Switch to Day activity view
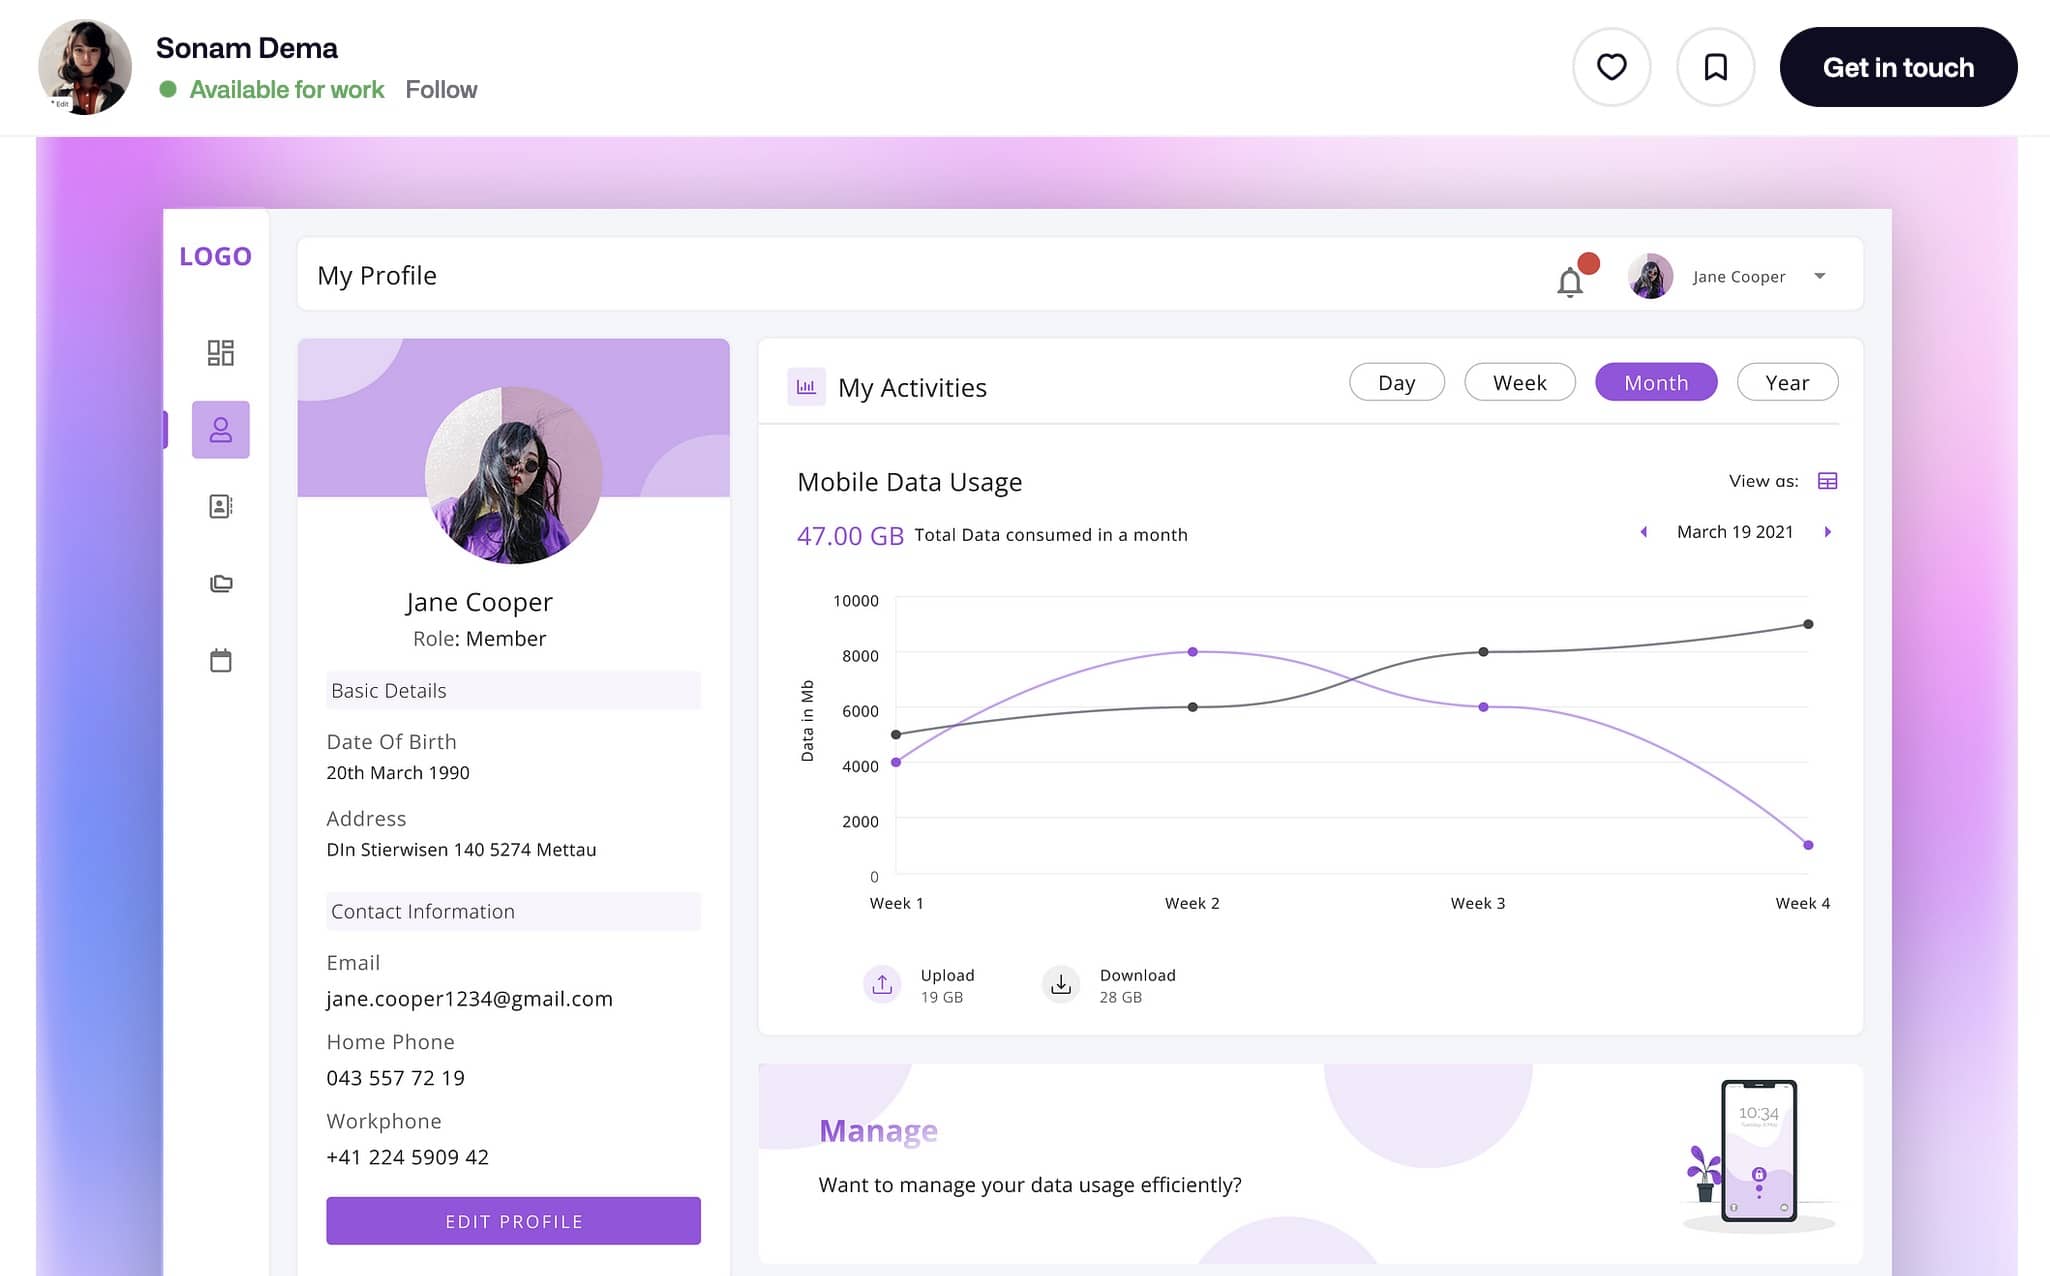 pyautogui.click(x=1396, y=382)
